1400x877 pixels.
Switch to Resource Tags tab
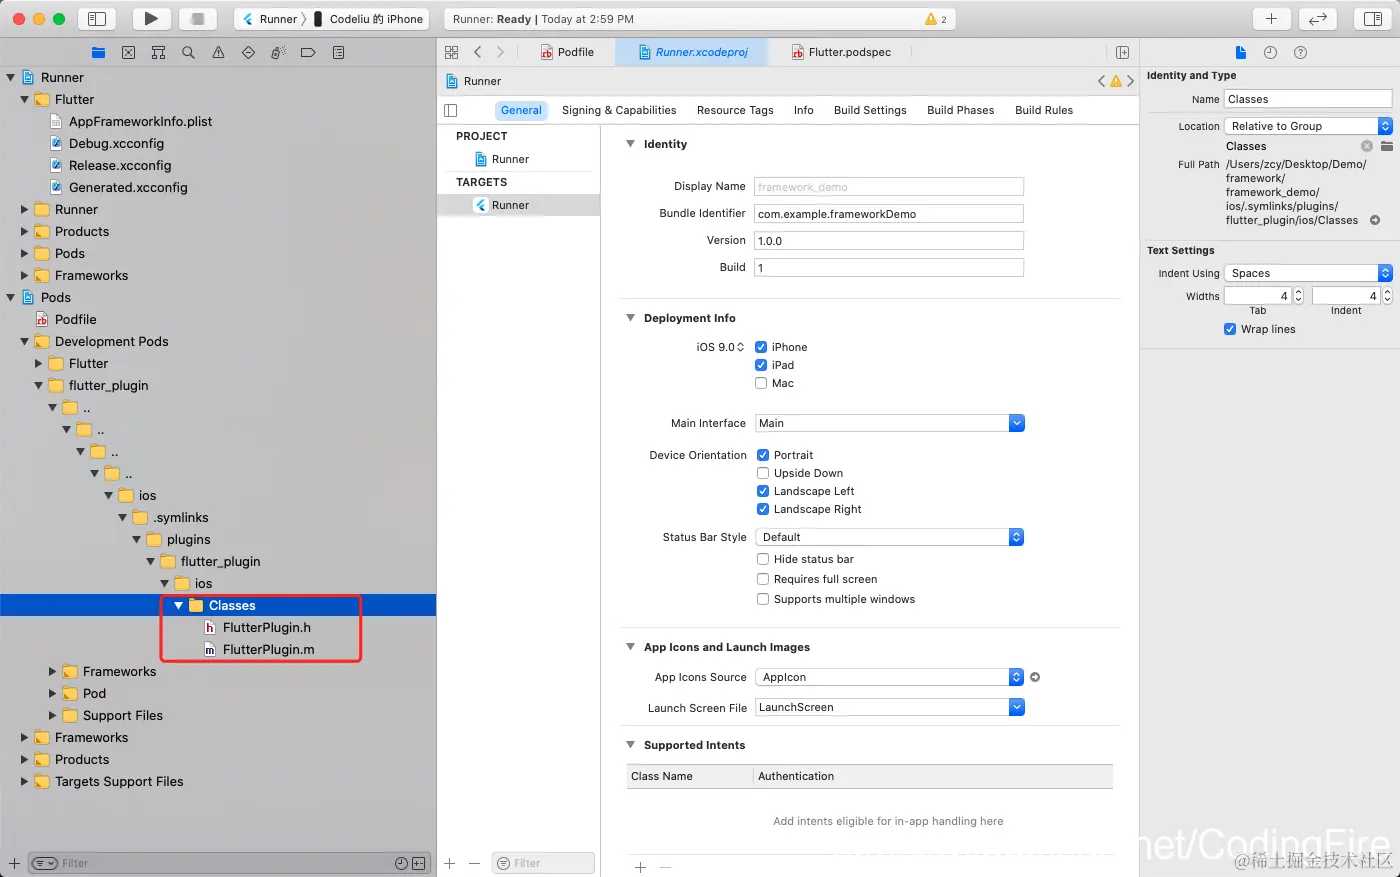tap(735, 110)
